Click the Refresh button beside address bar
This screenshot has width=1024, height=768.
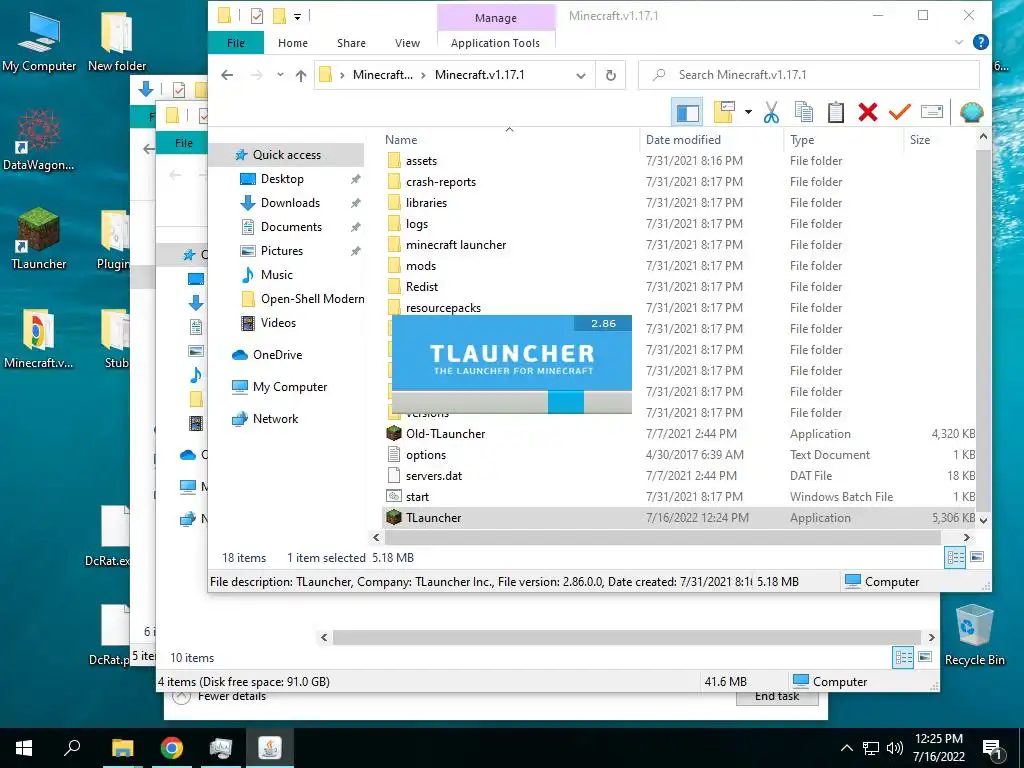611,75
